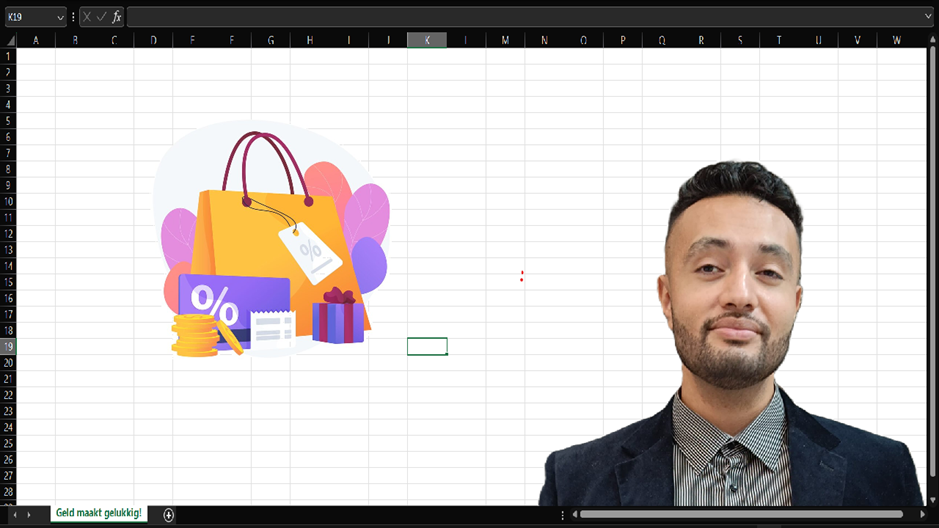Select row 19 header
Viewport: 939px width, 528px height.
tap(8, 346)
